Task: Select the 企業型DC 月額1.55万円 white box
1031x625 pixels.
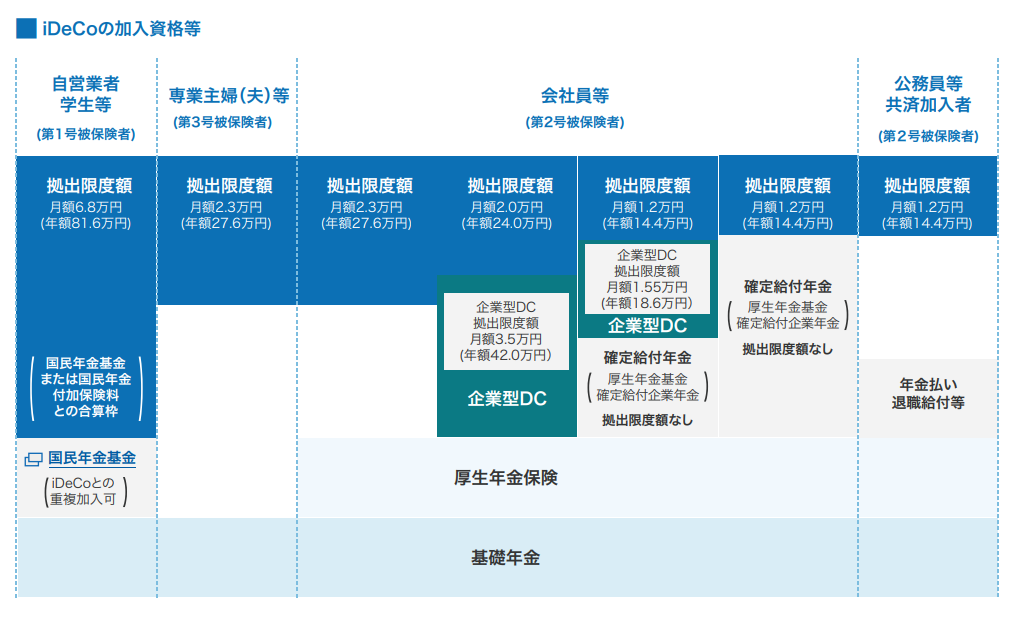Action: point(647,278)
